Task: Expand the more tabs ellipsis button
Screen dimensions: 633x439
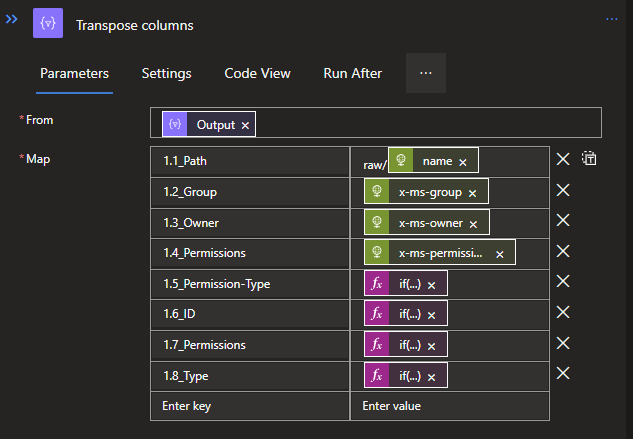Action: point(425,73)
